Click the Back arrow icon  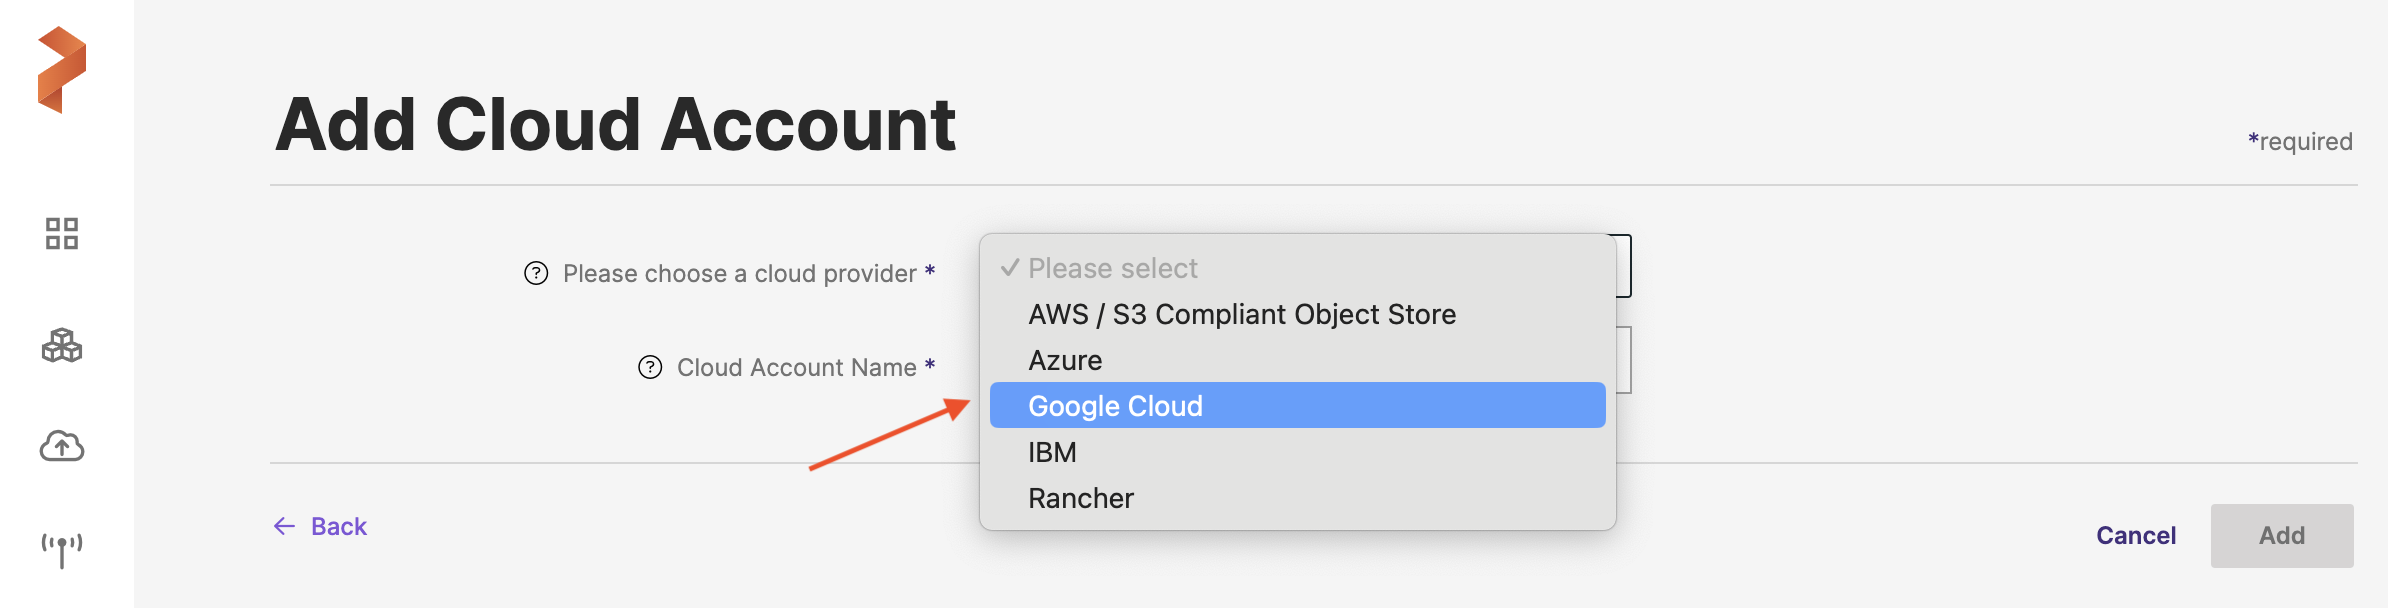pyautogui.click(x=285, y=526)
